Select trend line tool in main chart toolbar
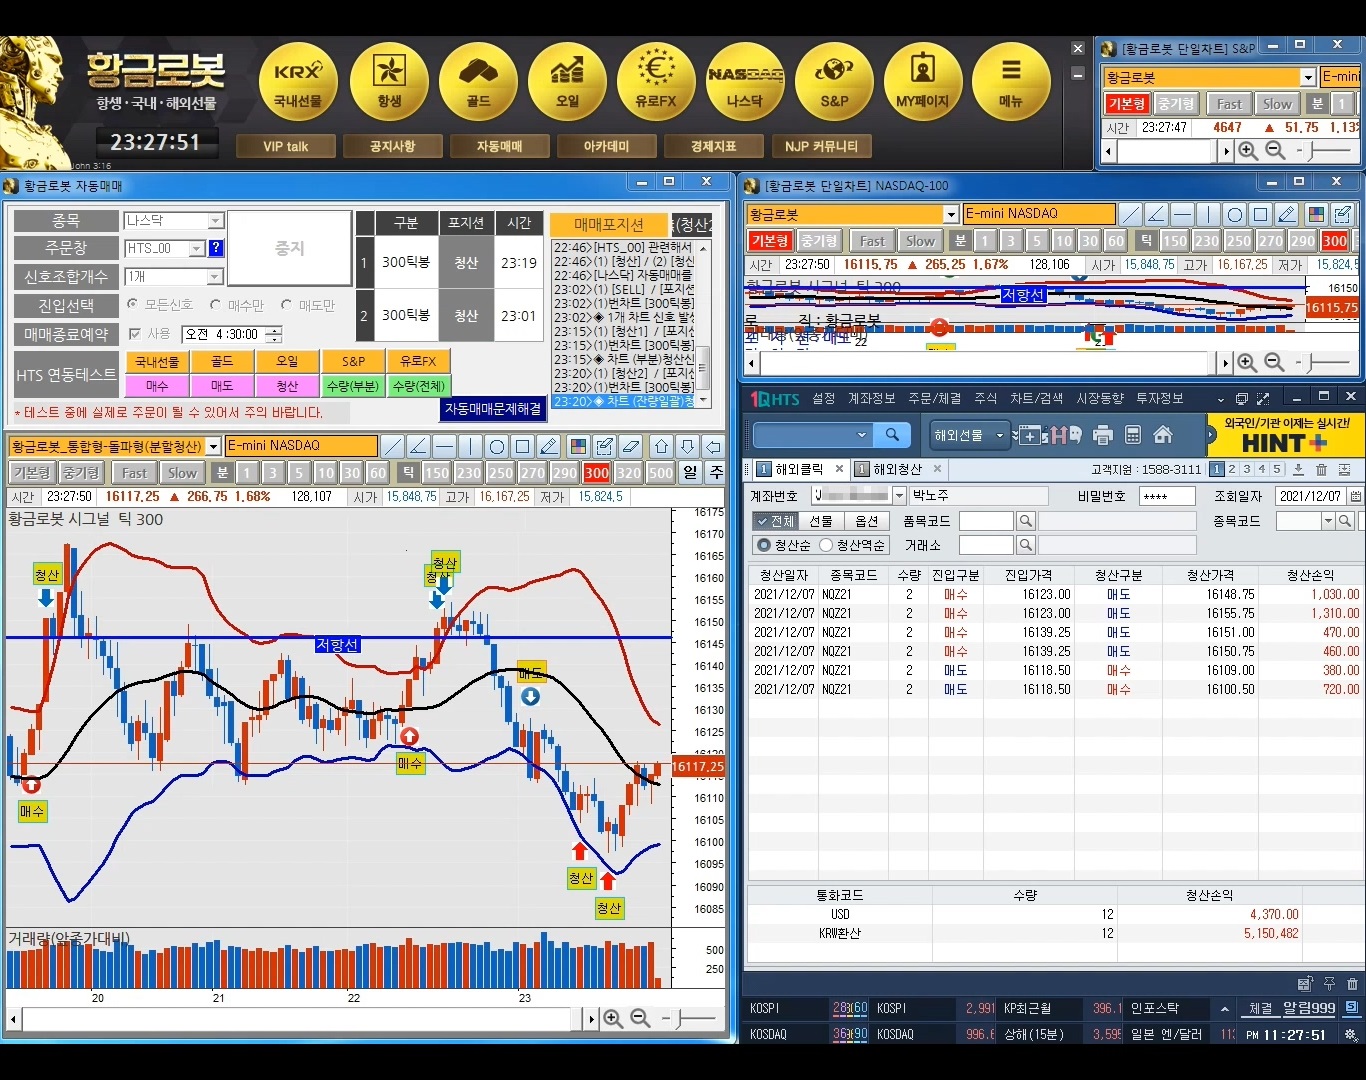Viewport: 1366px width, 1080px height. [393, 446]
